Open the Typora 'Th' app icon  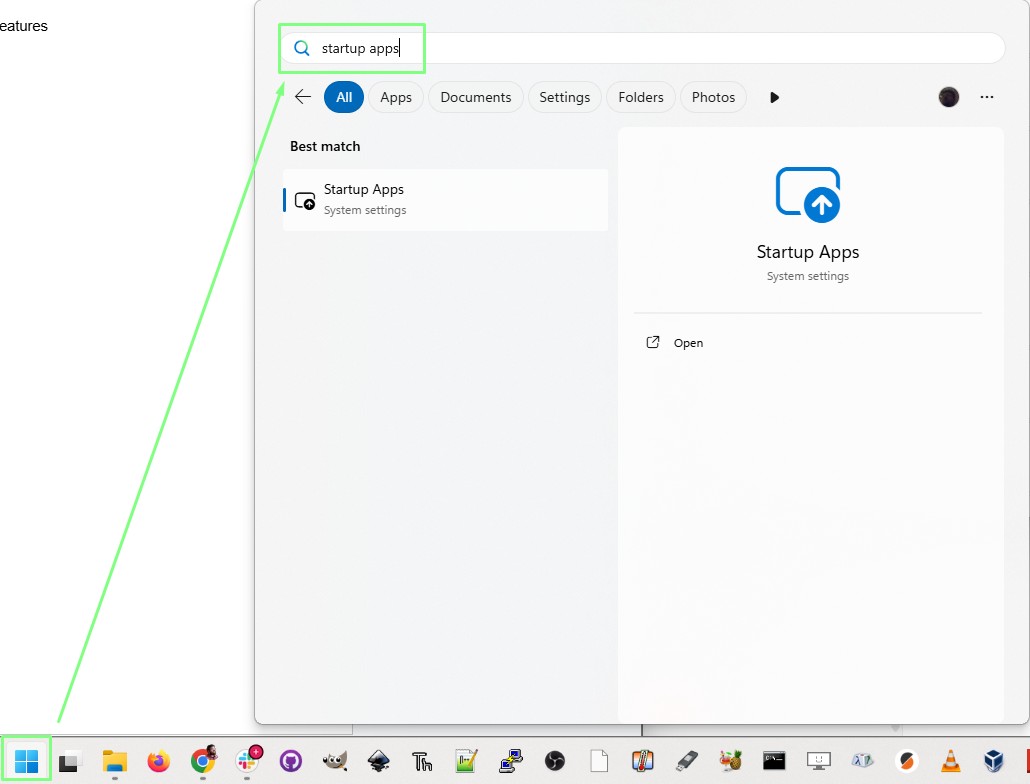(x=422, y=761)
